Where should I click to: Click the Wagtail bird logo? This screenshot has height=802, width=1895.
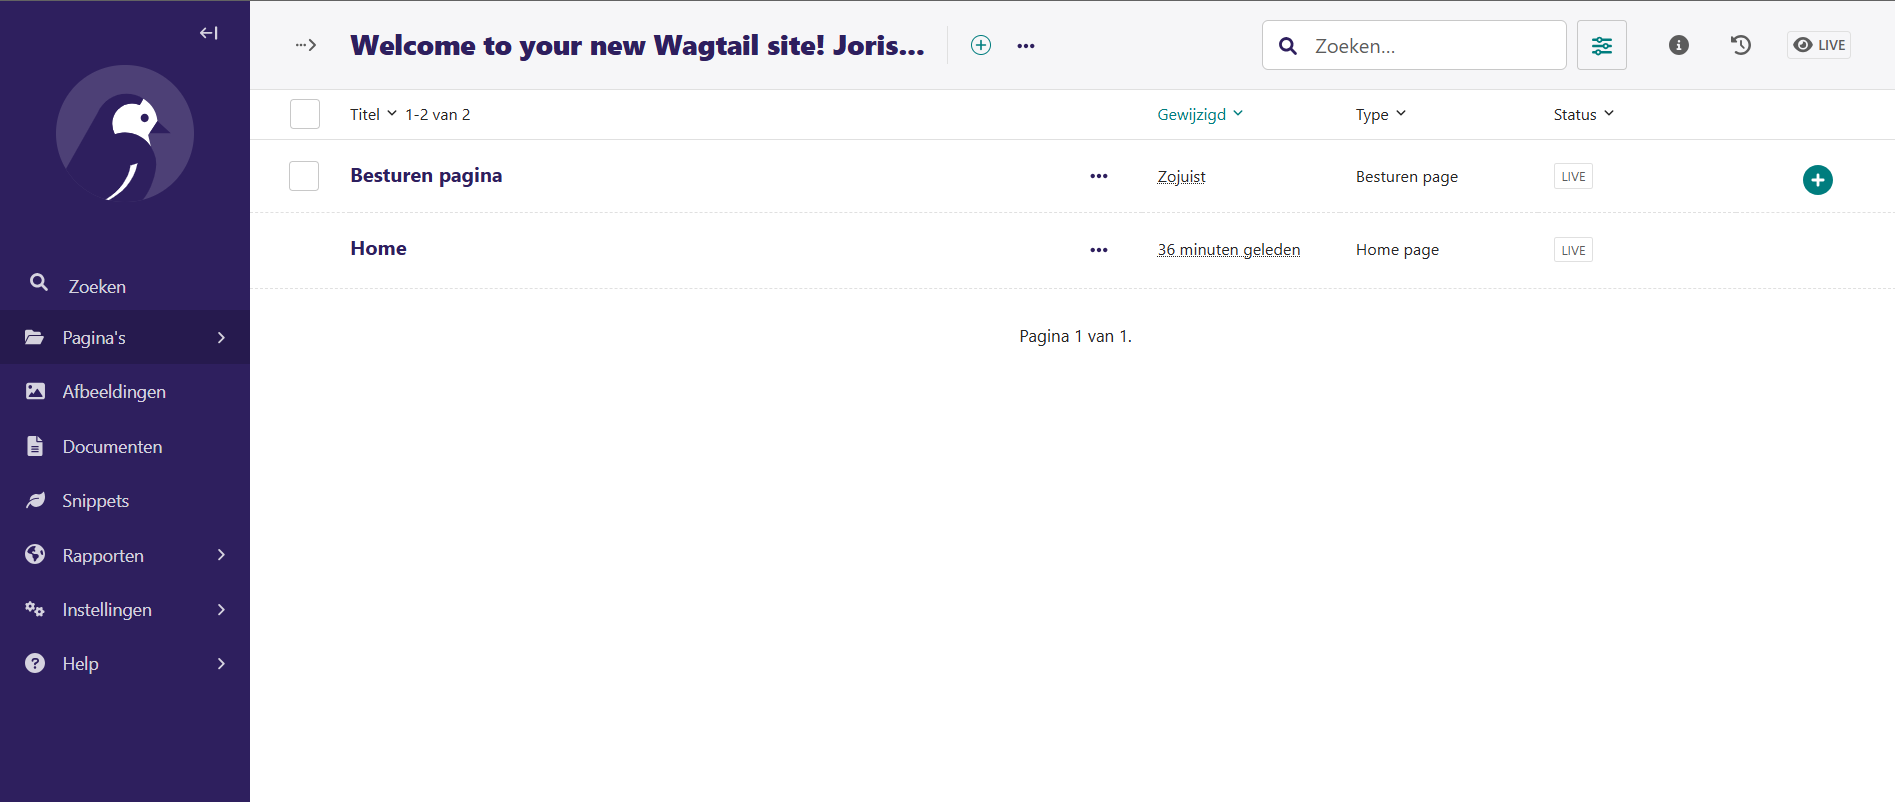click(125, 134)
